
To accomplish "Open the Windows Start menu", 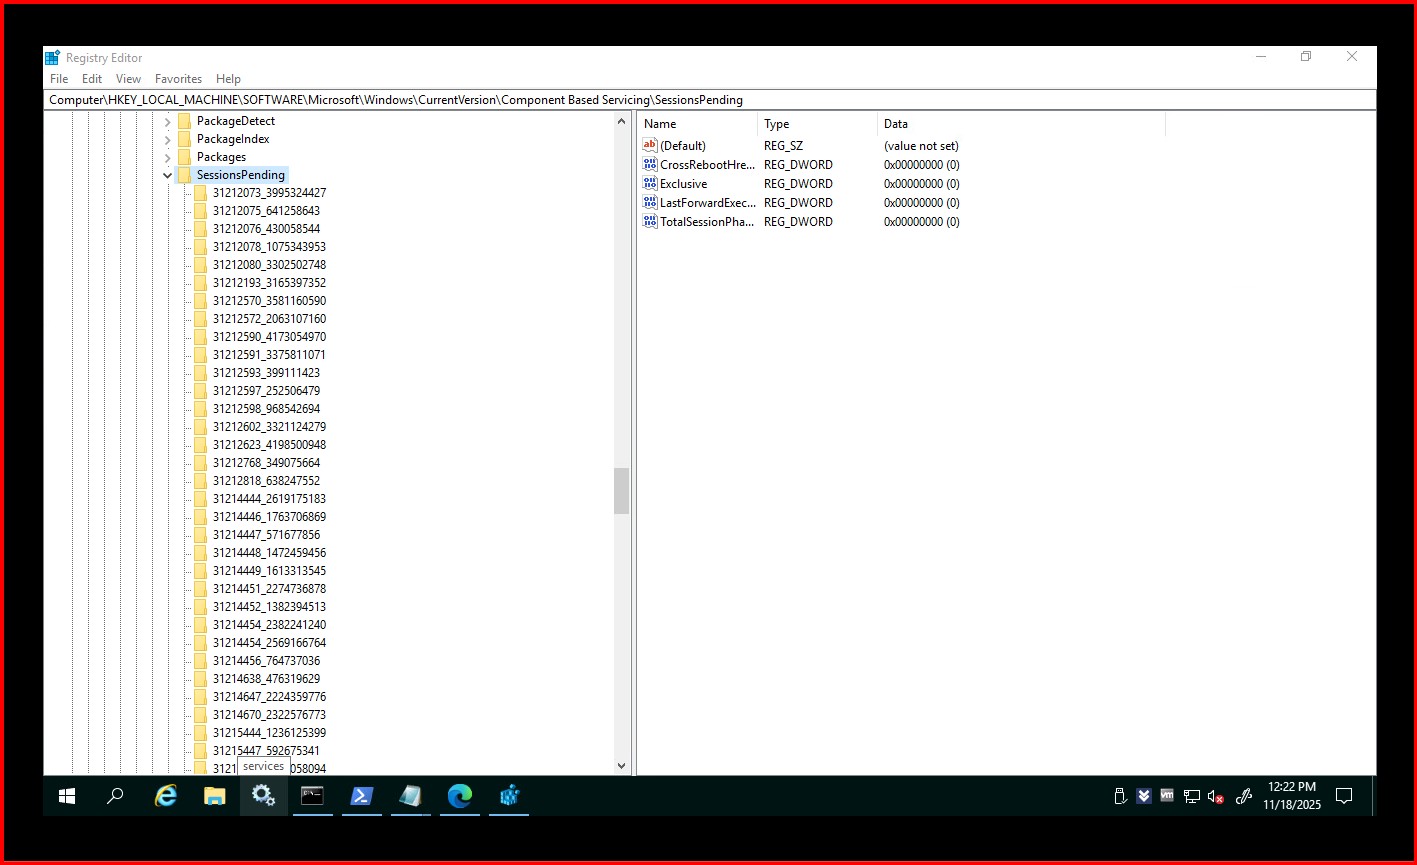I will click(x=67, y=796).
